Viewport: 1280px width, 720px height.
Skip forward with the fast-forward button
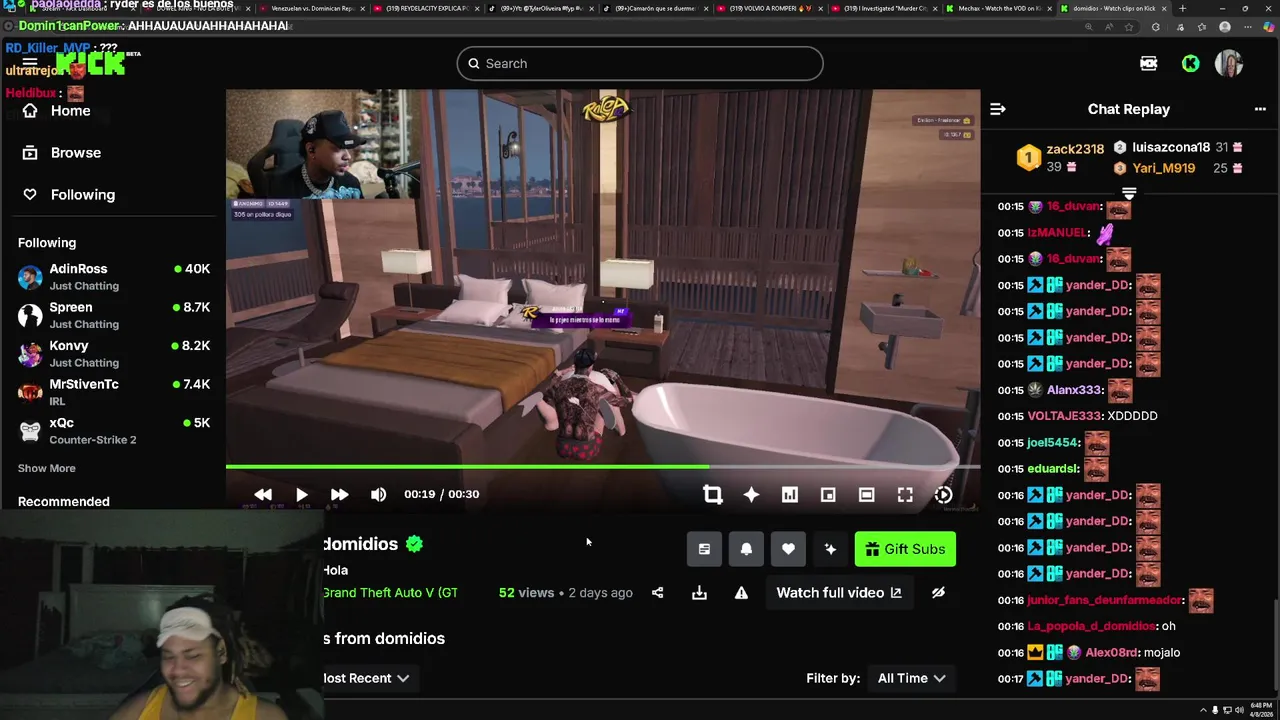coord(339,494)
